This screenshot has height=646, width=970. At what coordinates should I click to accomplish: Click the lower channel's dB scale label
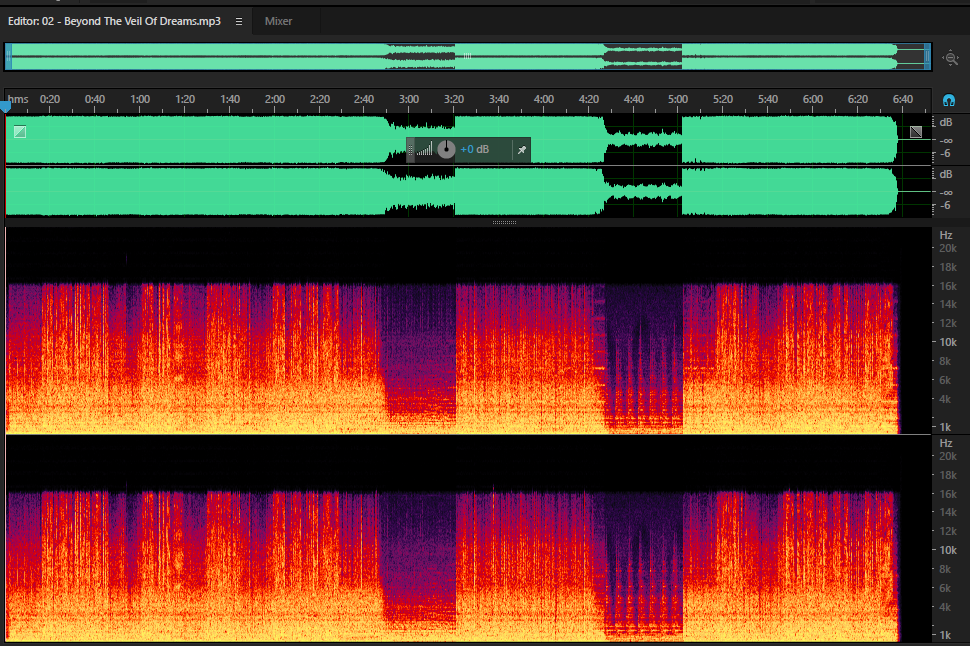pos(946,174)
